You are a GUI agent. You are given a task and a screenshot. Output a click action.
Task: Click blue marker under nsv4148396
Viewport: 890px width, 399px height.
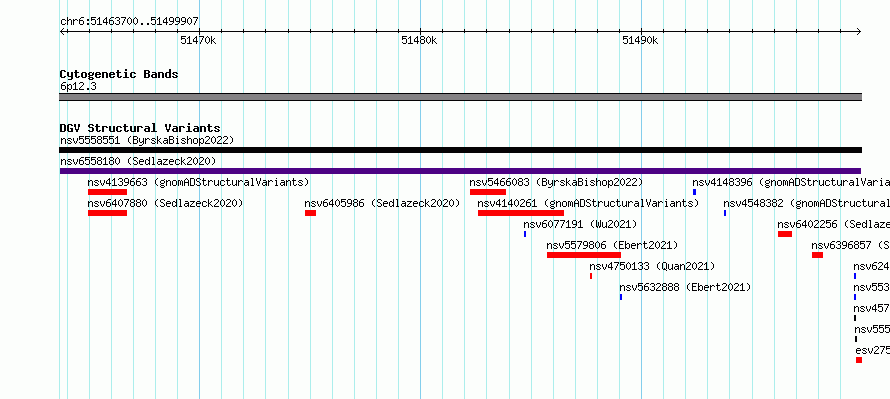tap(694, 192)
